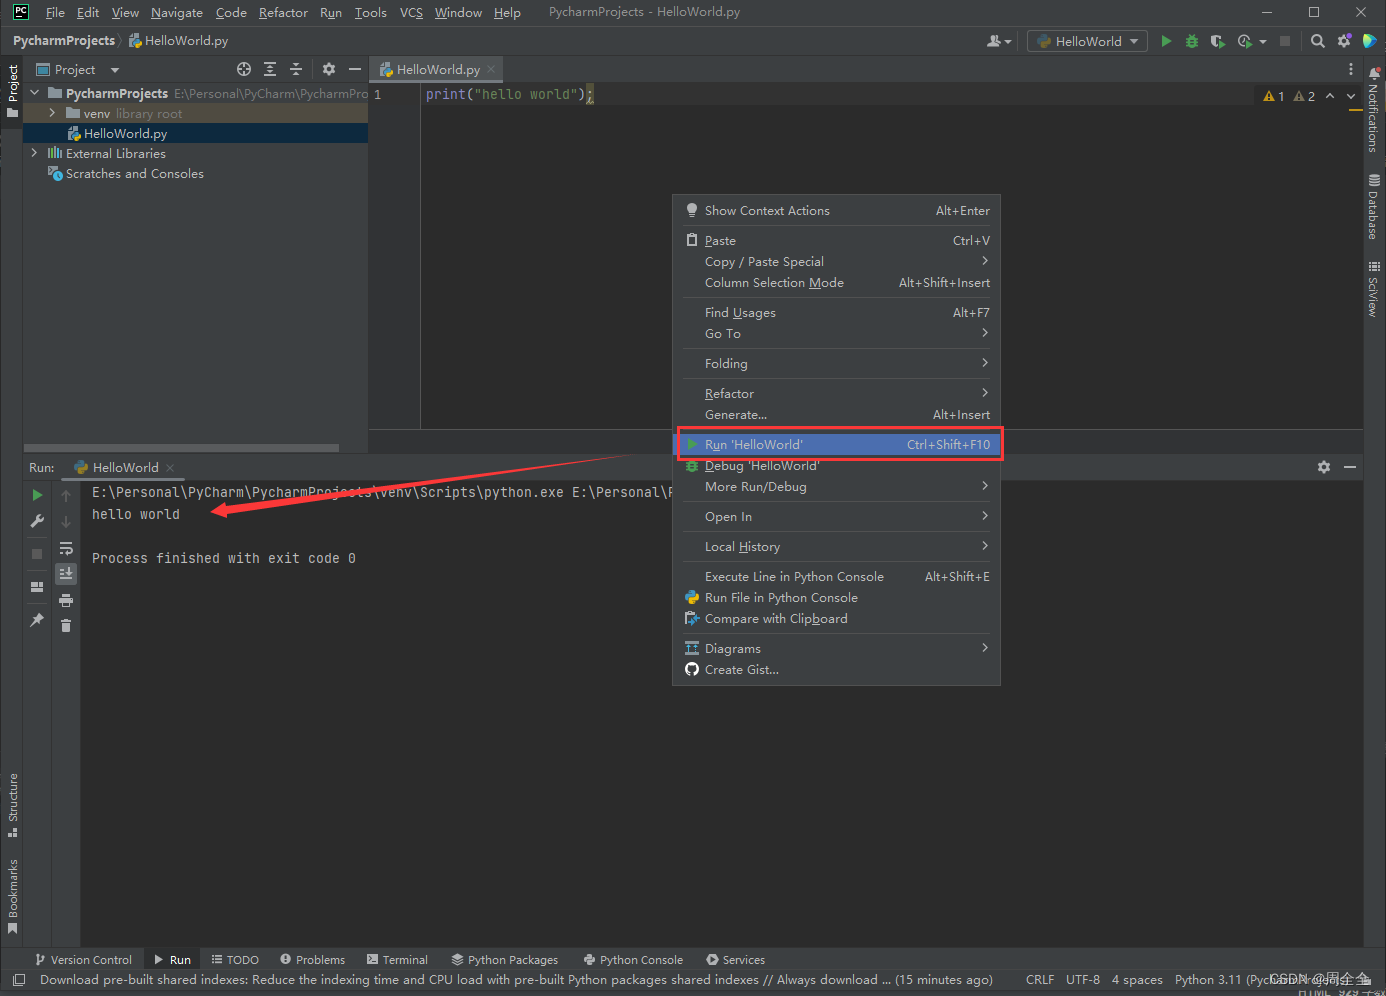Click the CRLF line separator status entry
This screenshot has height=996, width=1386.
(1040, 979)
